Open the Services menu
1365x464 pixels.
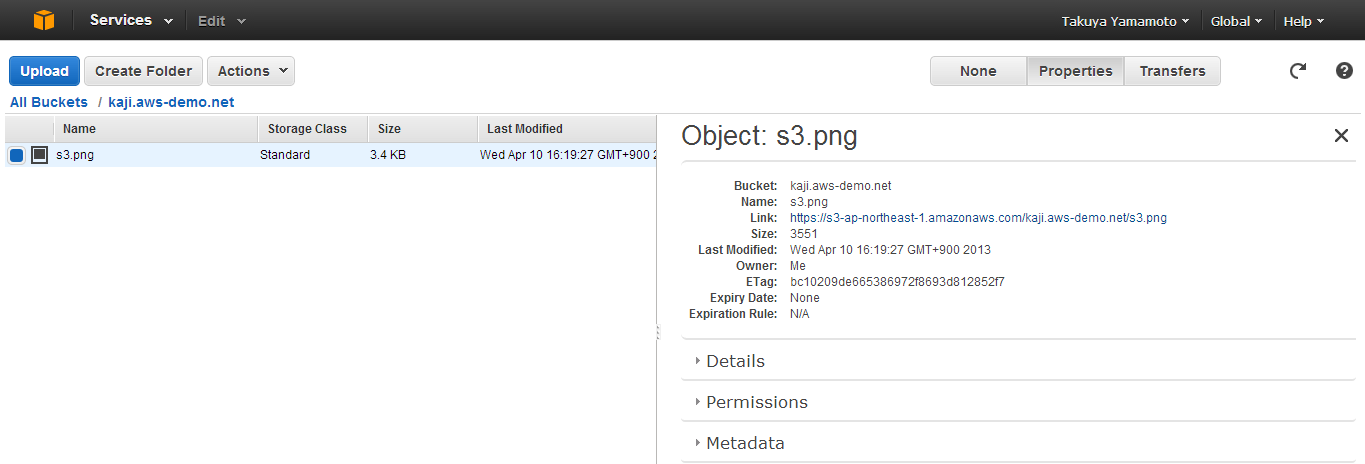click(x=131, y=20)
